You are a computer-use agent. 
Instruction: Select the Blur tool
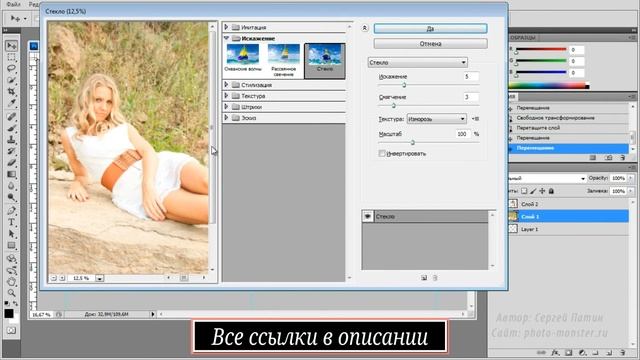(11, 186)
